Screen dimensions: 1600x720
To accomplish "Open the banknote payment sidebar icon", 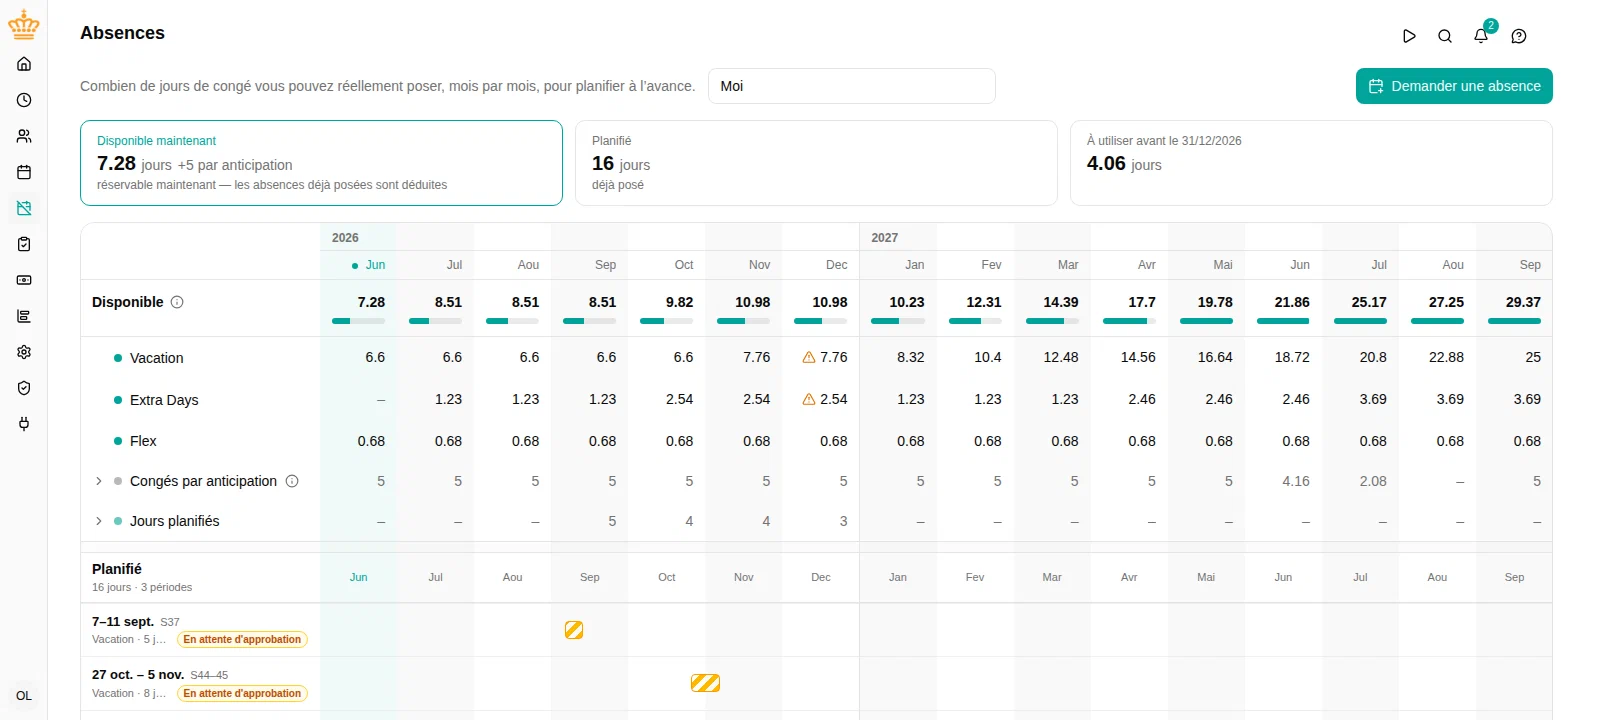I will 24,280.
